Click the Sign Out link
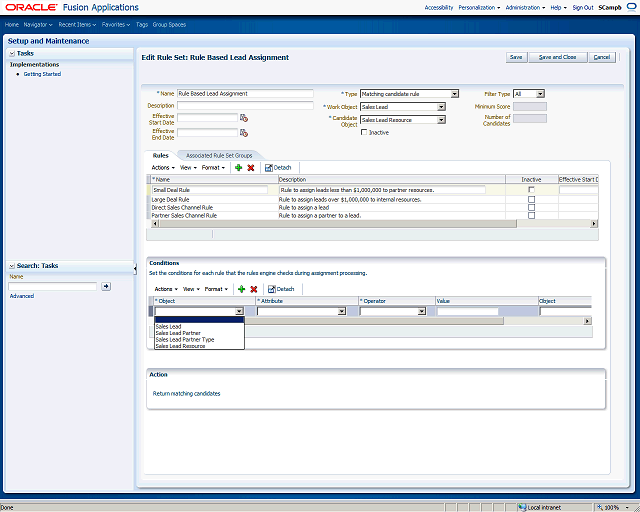 pyautogui.click(x=583, y=7)
